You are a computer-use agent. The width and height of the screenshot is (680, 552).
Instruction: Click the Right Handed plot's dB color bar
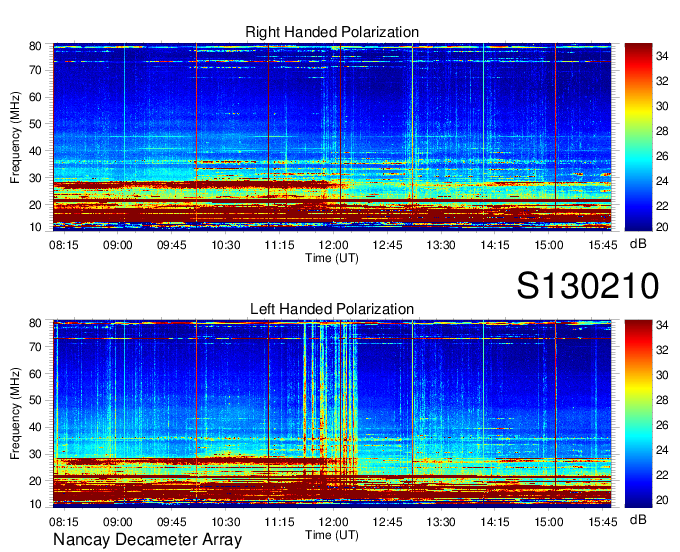(638, 137)
